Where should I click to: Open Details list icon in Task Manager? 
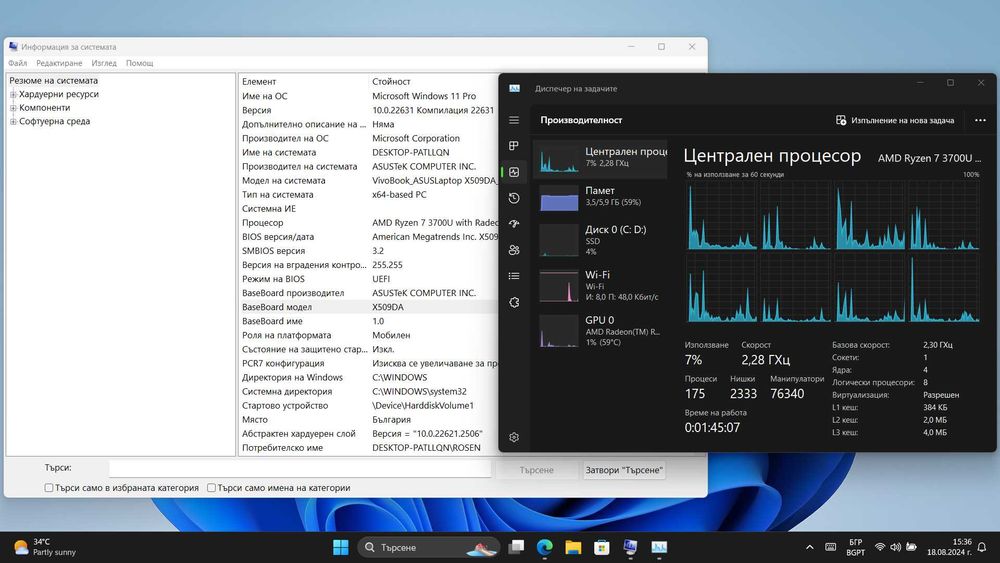coord(514,276)
